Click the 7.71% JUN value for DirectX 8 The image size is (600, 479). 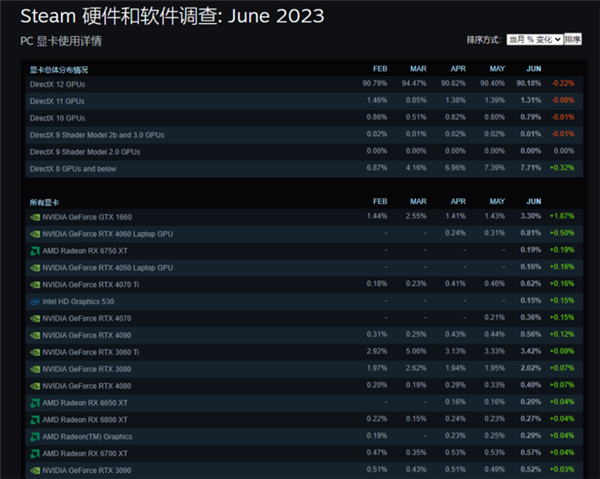(x=530, y=168)
